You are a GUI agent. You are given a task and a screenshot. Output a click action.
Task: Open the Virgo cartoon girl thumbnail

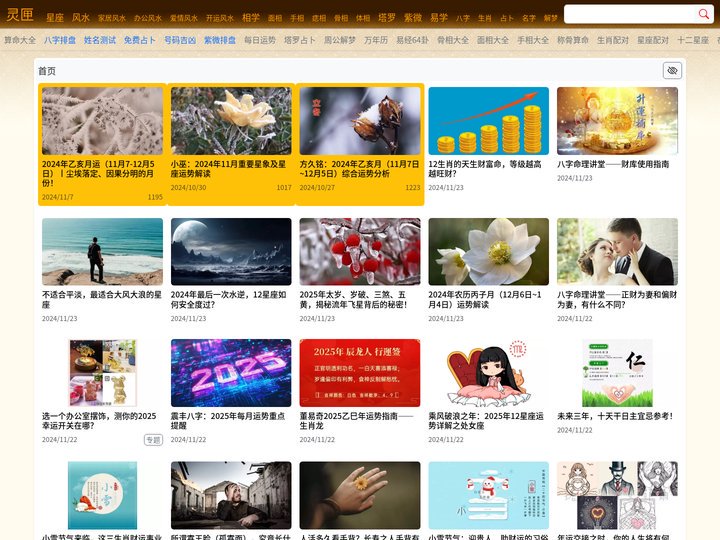tap(489, 373)
